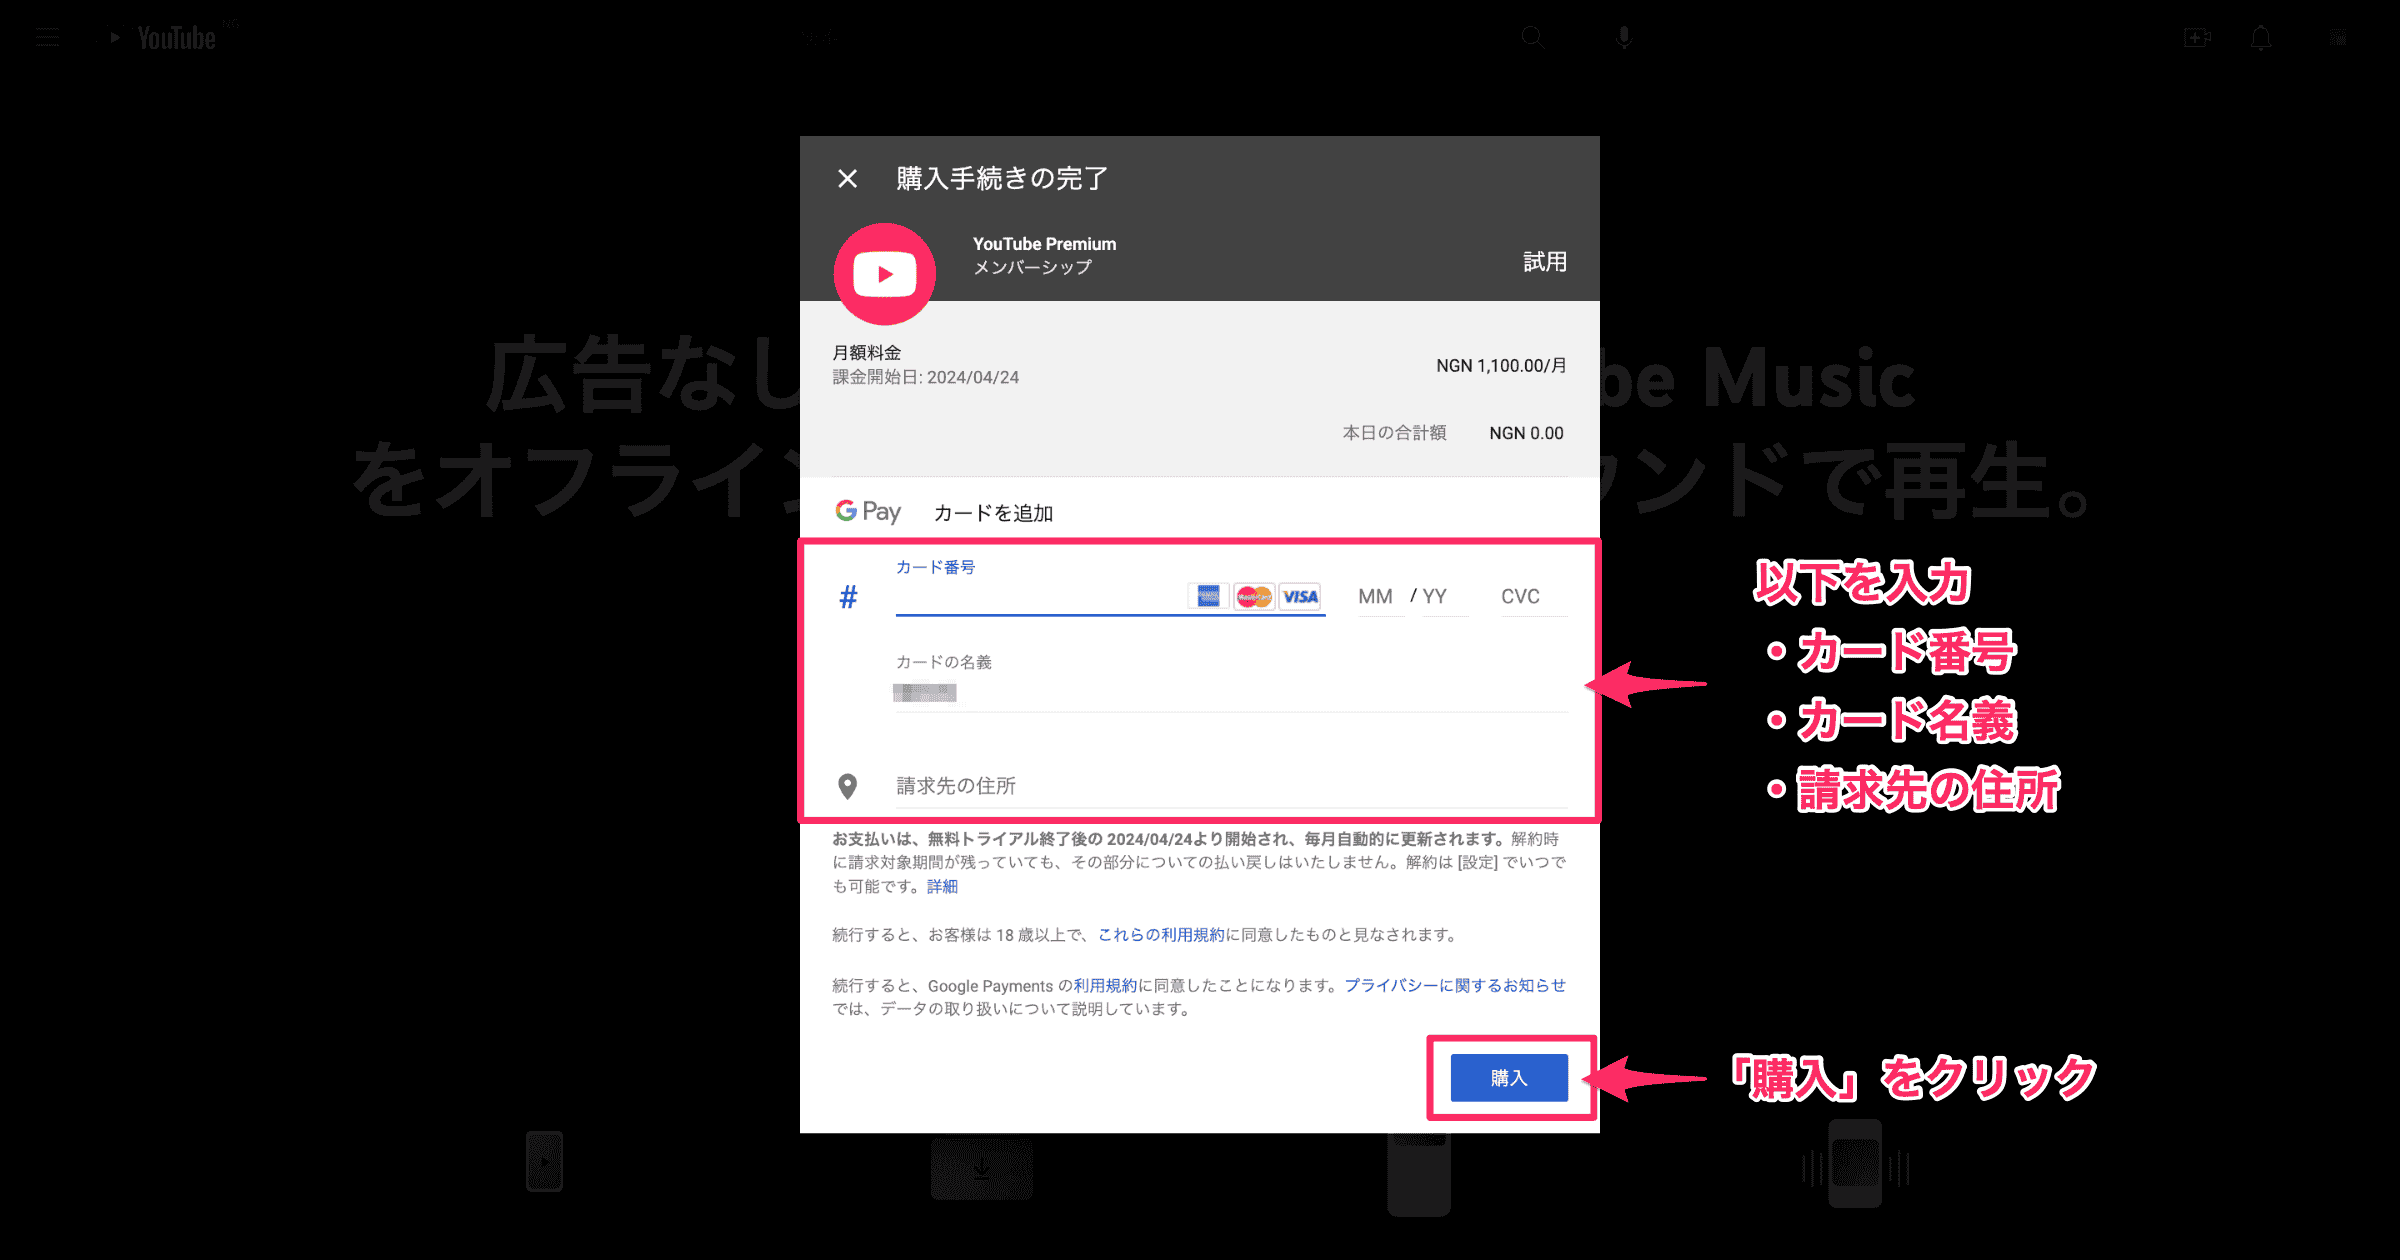Screen dimensions: 2400x1260
Task: Click the YouTube search magnifier icon
Action: tap(1533, 38)
